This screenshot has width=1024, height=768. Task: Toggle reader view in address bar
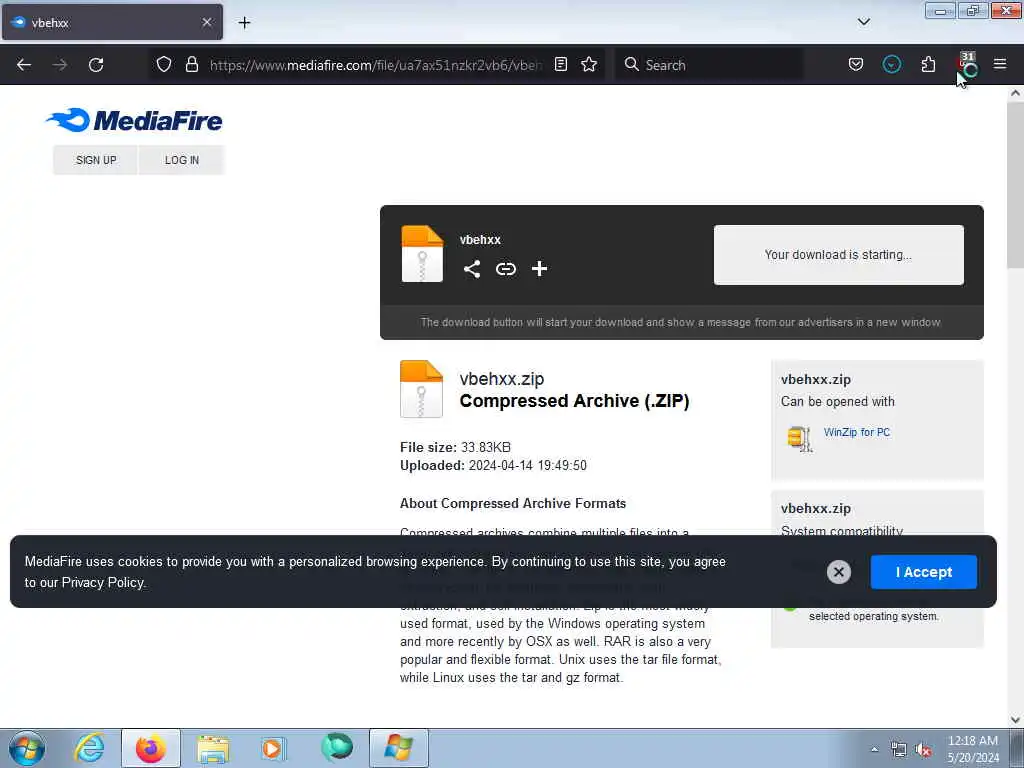pos(560,64)
